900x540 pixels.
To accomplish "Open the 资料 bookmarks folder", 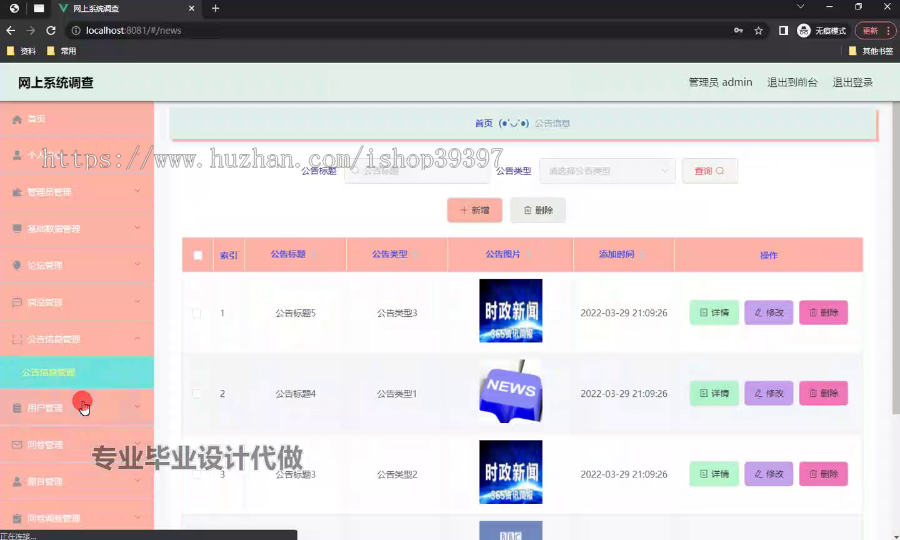I will 21,51.
